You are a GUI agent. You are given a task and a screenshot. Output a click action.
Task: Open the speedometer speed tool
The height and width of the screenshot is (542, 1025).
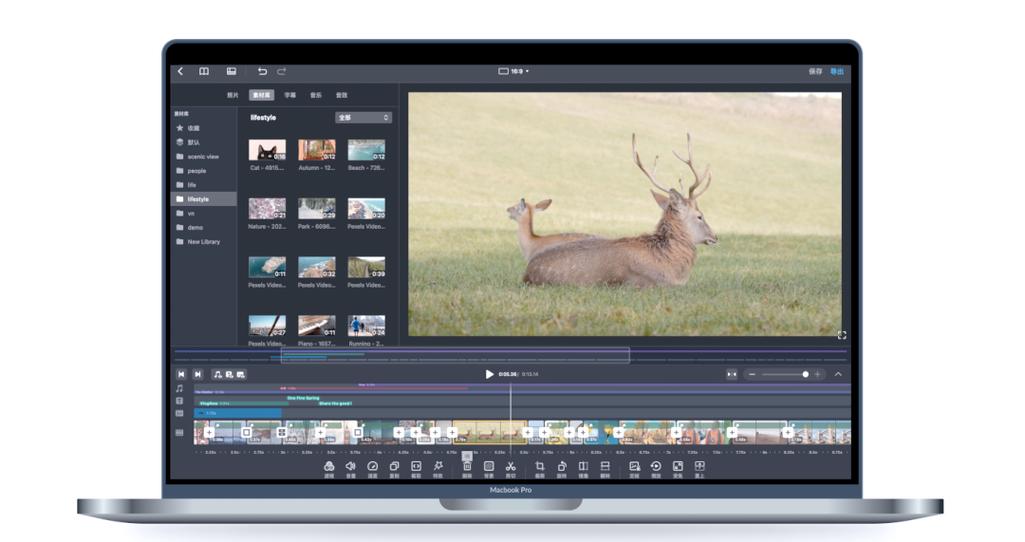[373, 466]
